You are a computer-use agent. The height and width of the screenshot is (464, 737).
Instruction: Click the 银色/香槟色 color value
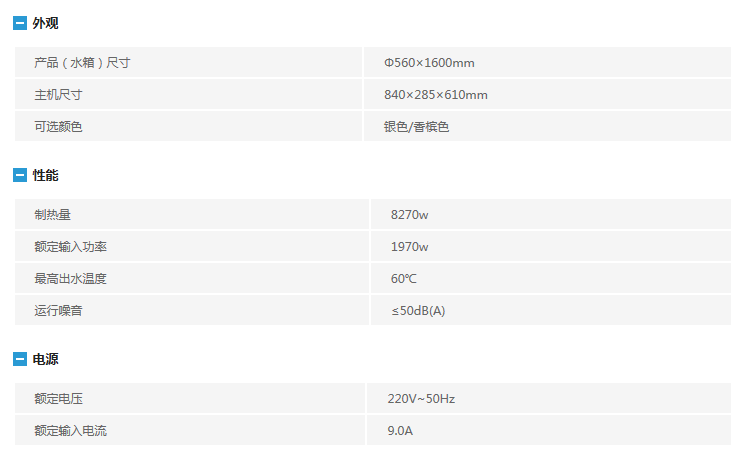click(x=416, y=127)
